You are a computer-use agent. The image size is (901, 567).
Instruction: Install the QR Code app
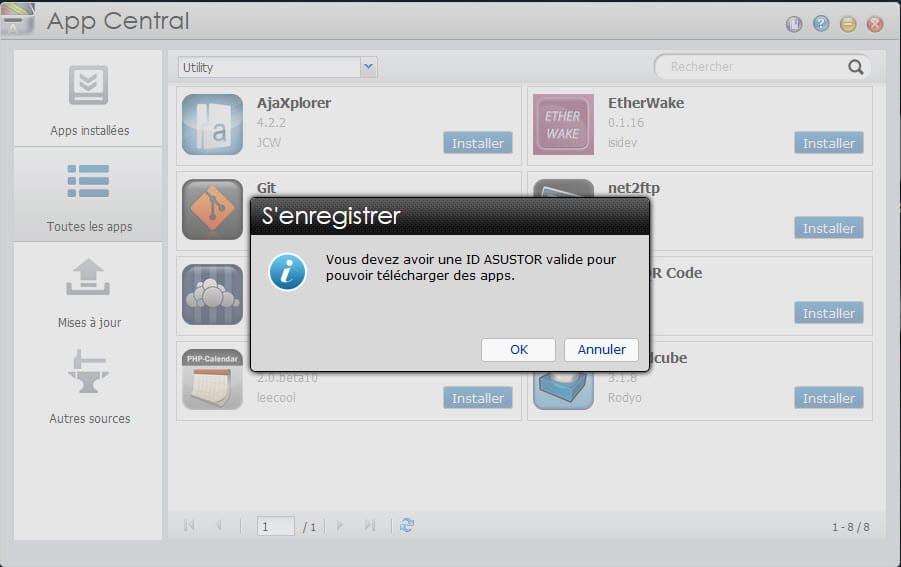[x=829, y=313]
